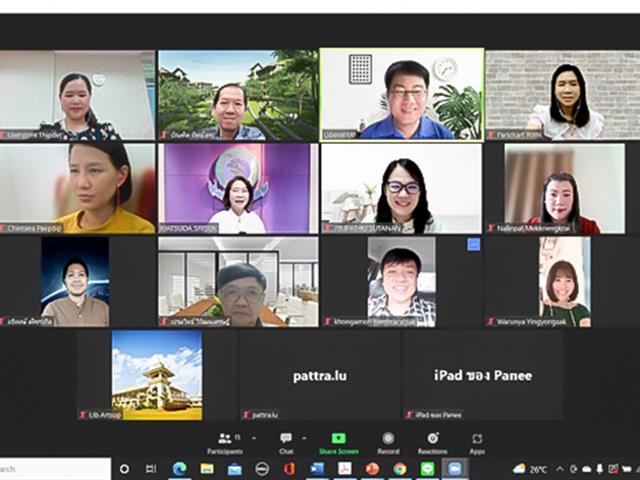The image size is (640, 480).
Task: Open Task View on the taskbar
Action: click(151, 469)
